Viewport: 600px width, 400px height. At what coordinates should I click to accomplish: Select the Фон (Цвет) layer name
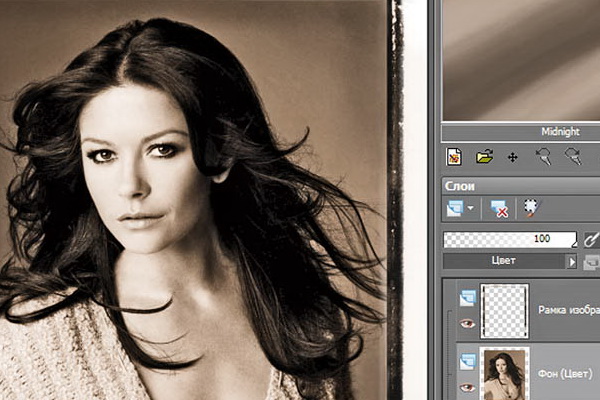(565, 374)
